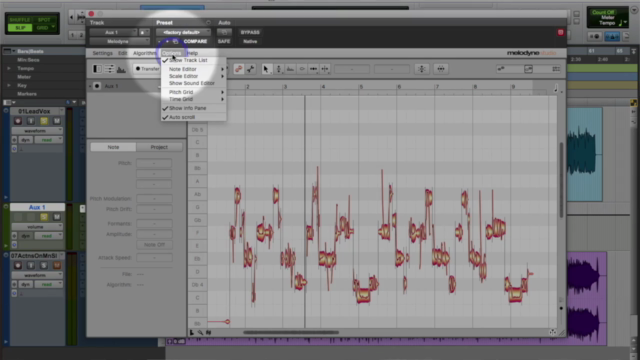640x360 pixels.
Task: Open the mixer view icon in Melodyne
Action: tap(109, 69)
